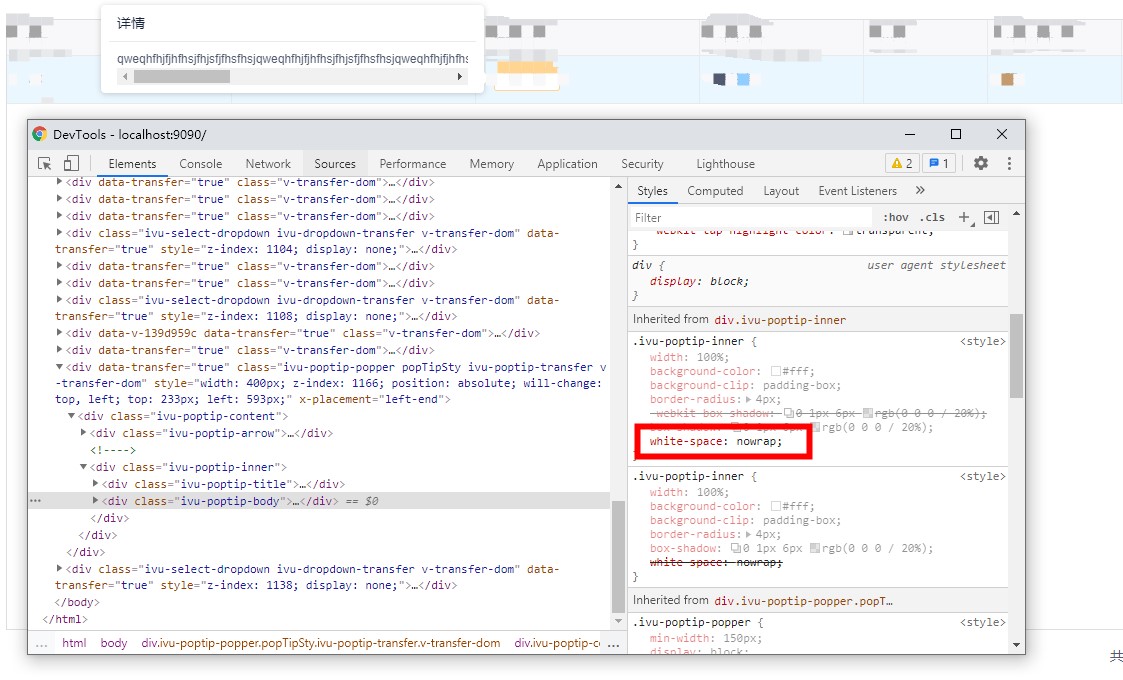Open the Lighthouse tab

[726, 163]
